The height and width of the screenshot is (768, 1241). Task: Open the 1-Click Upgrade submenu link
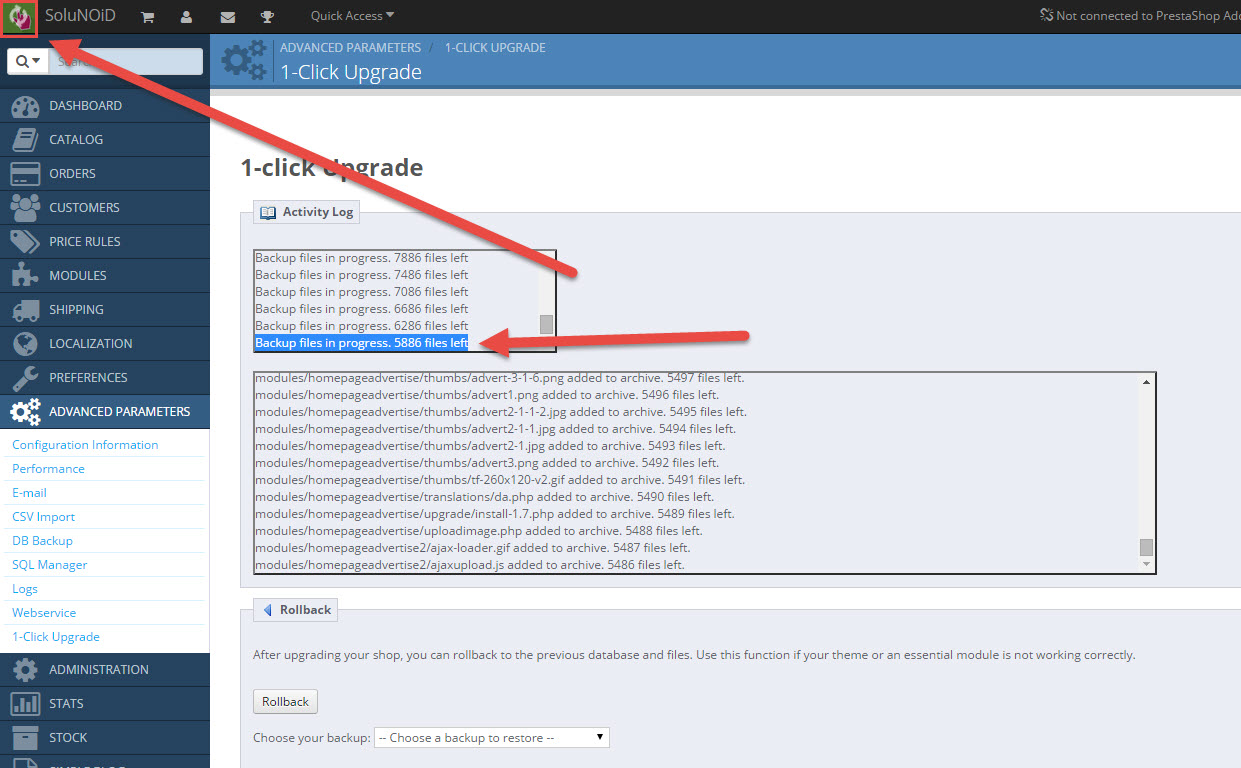56,637
